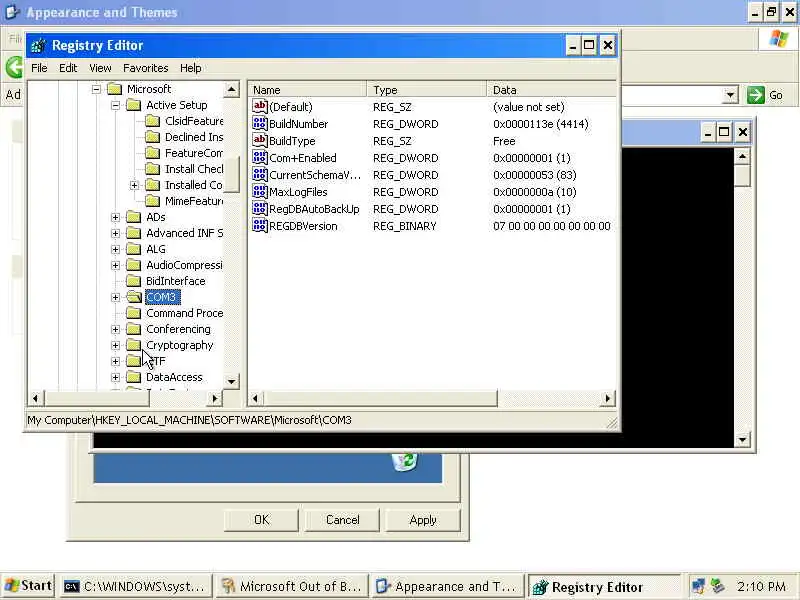Click the Free data value
The width and height of the screenshot is (800, 600).
tap(504, 141)
